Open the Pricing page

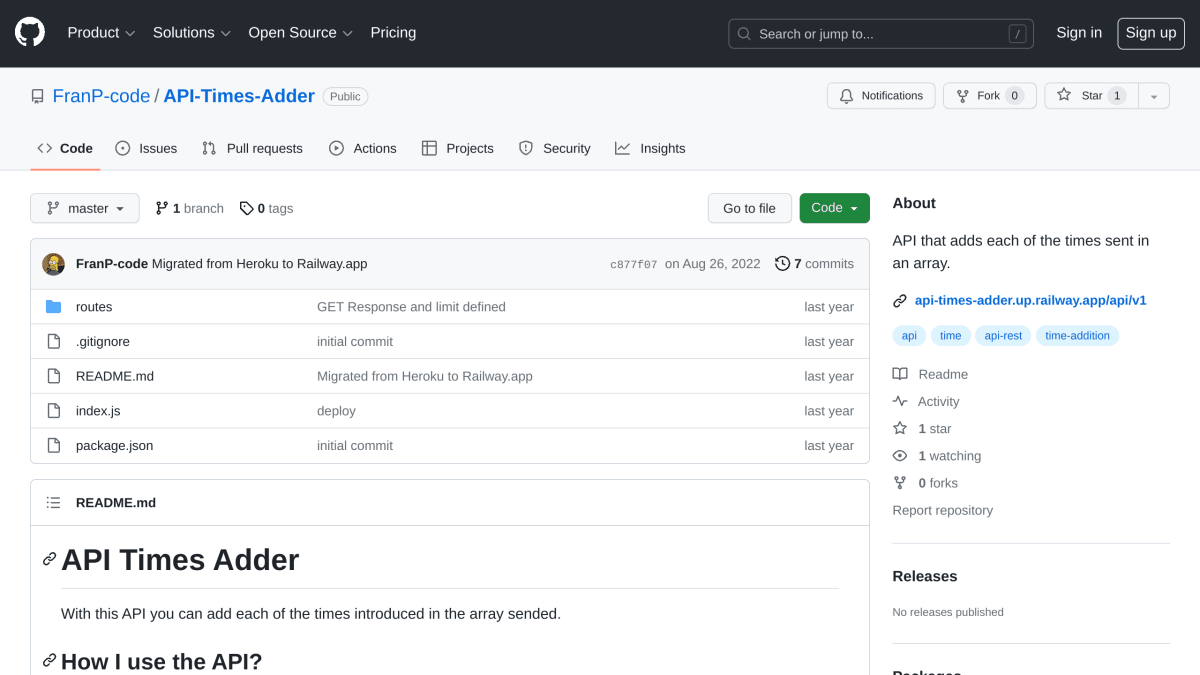pos(393,33)
